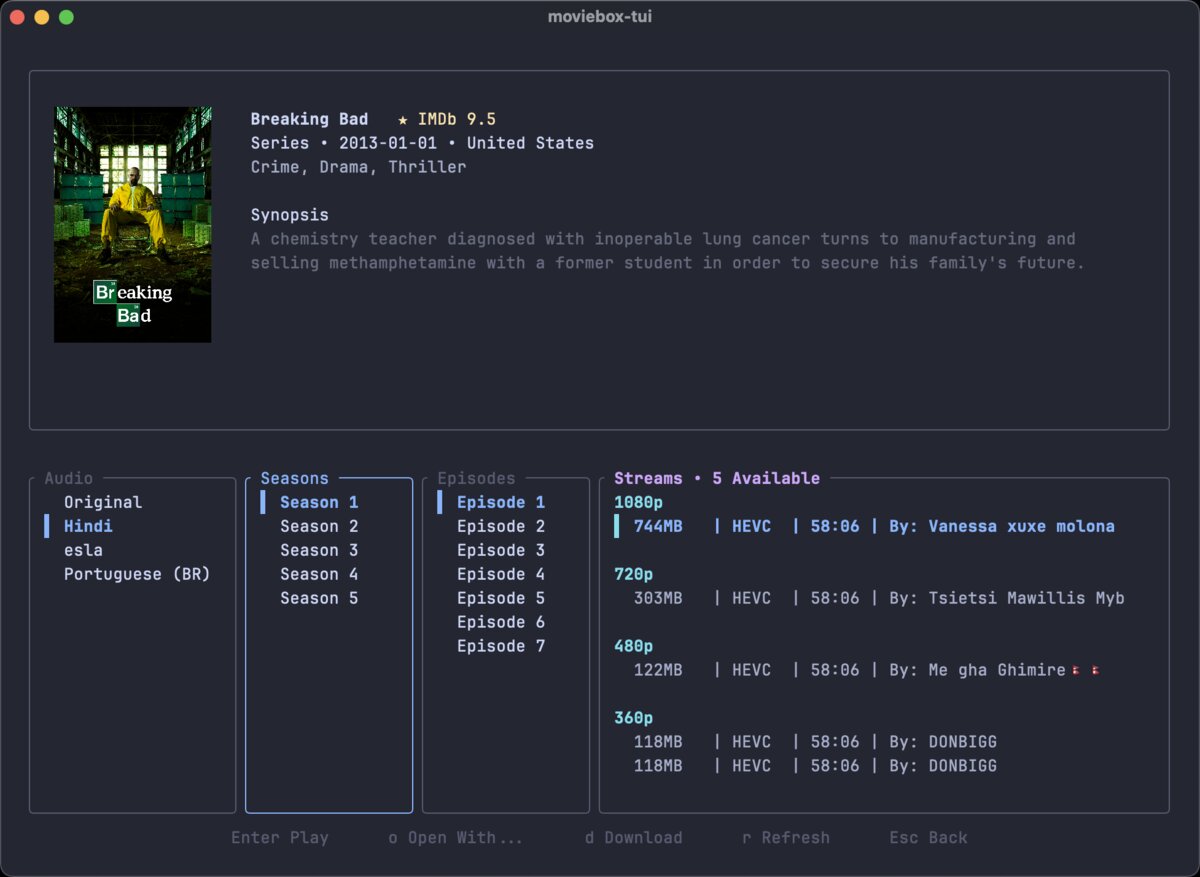
Task: Choose the 744MB 1080p stream by Vanessa
Action: pos(874,526)
